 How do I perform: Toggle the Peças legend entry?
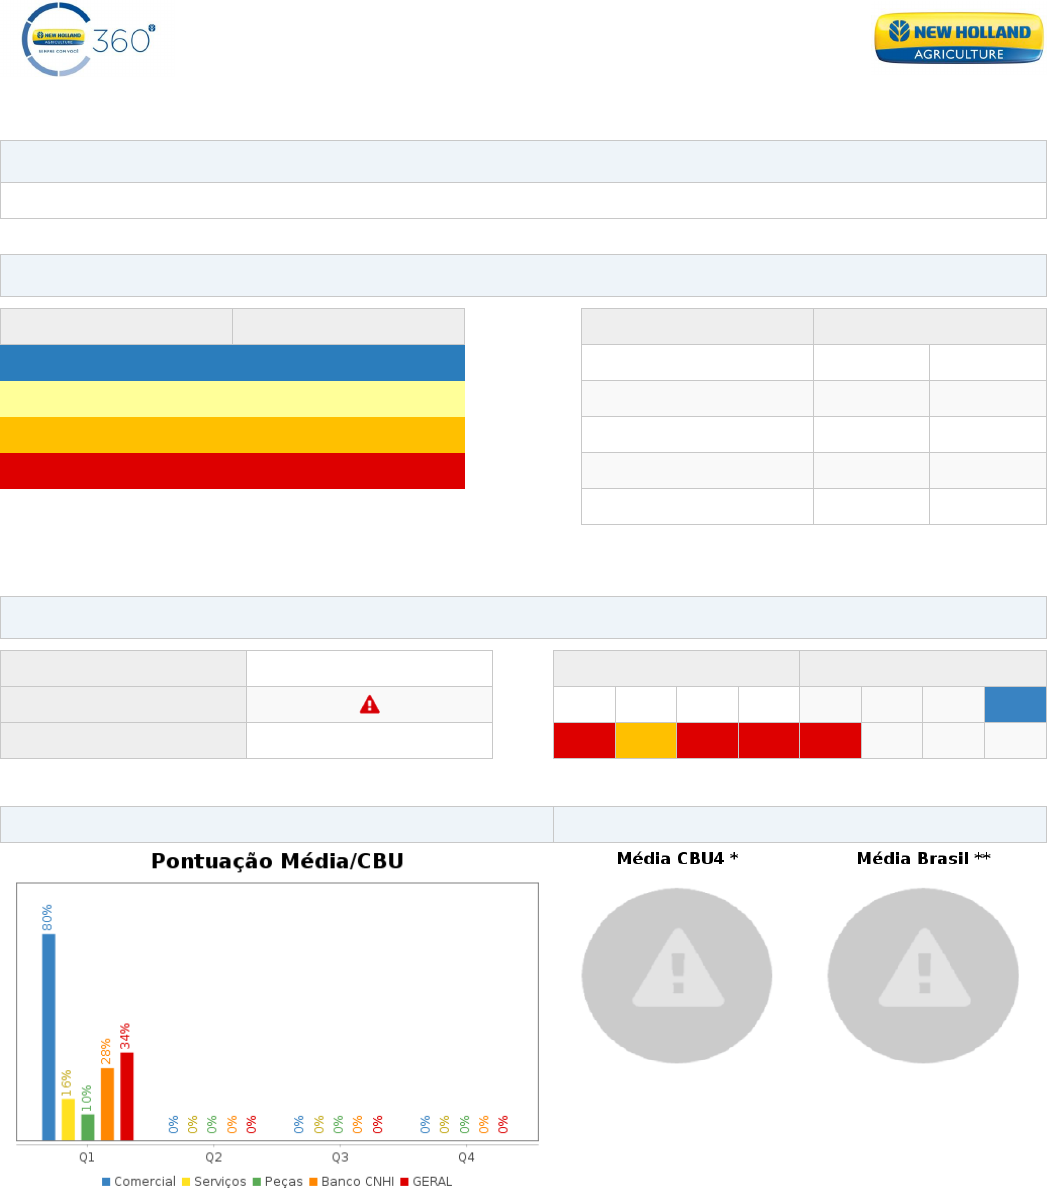click(278, 1182)
